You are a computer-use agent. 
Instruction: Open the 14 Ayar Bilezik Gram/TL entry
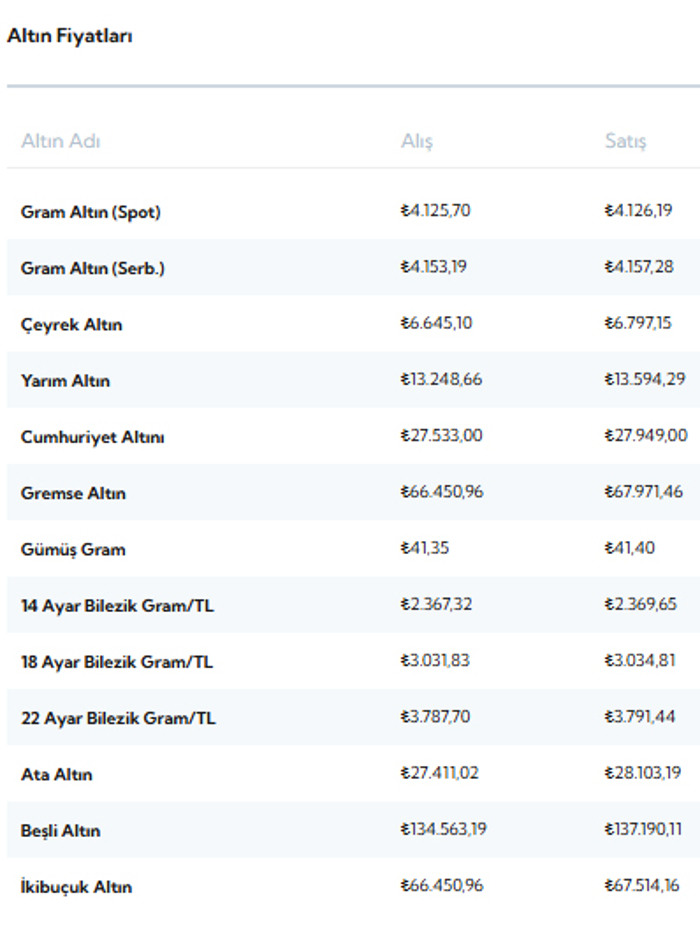click(x=117, y=605)
